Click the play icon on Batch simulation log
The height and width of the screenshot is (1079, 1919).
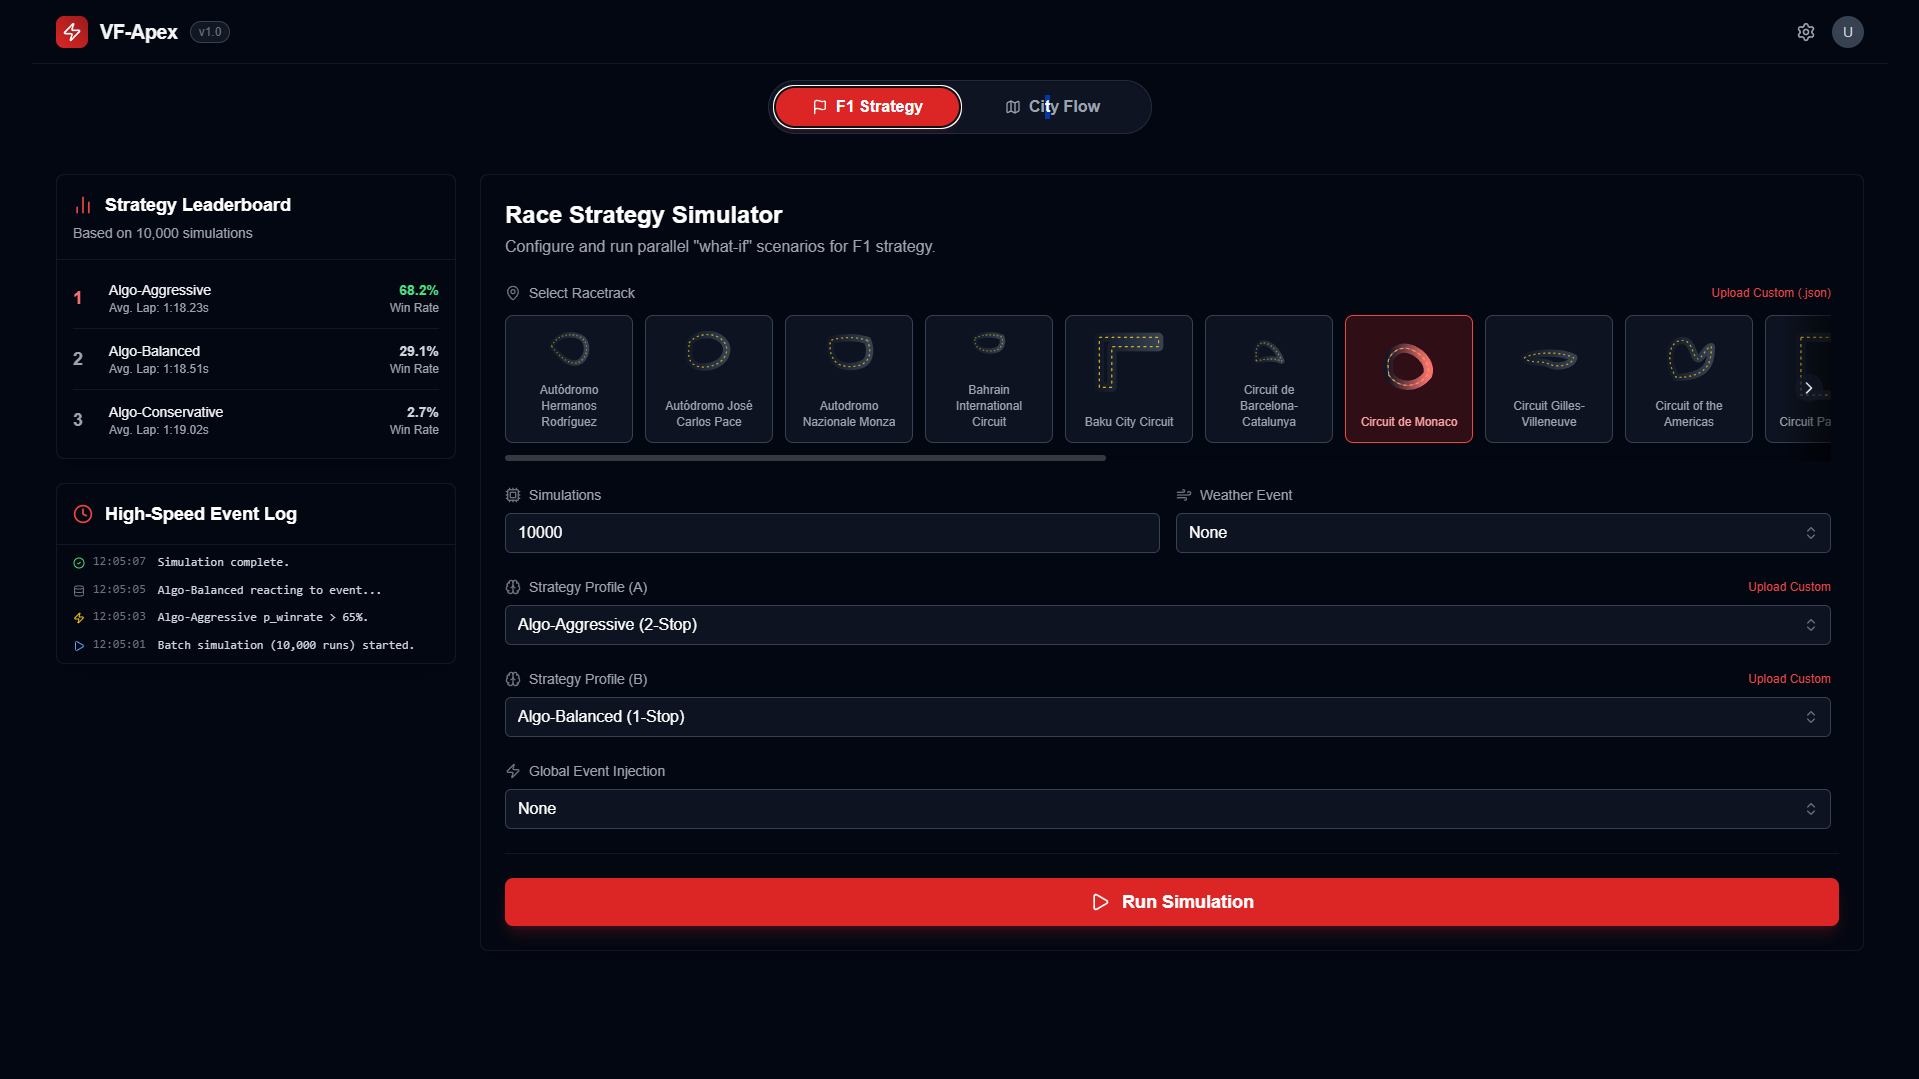click(79, 646)
